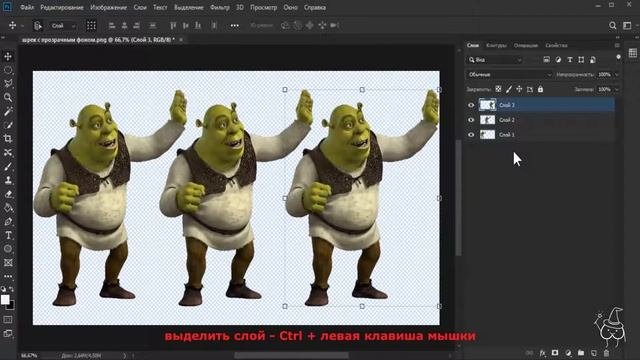Viewport: 640px width, 360px height.
Task: Click the Quick Mask mode icon
Action: tap(8, 319)
